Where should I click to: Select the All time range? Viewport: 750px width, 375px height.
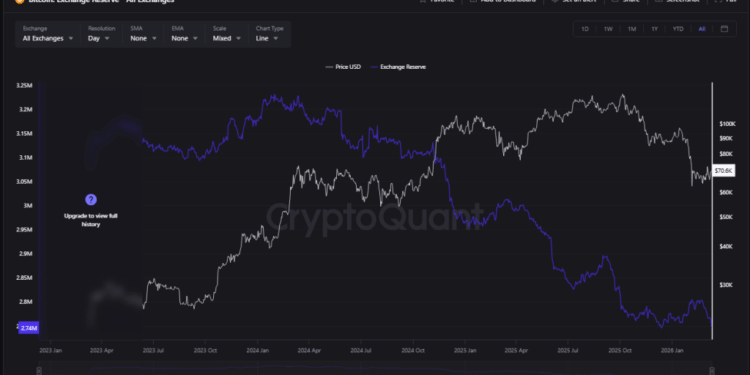tap(702, 29)
